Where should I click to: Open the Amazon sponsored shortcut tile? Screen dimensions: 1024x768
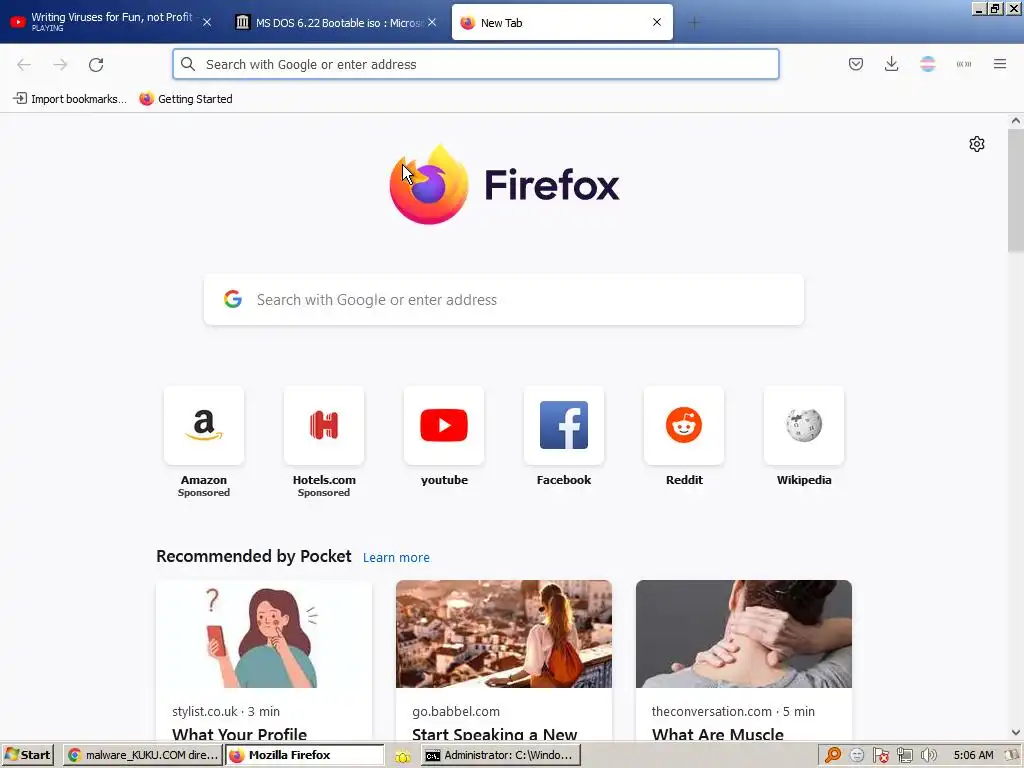(204, 425)
